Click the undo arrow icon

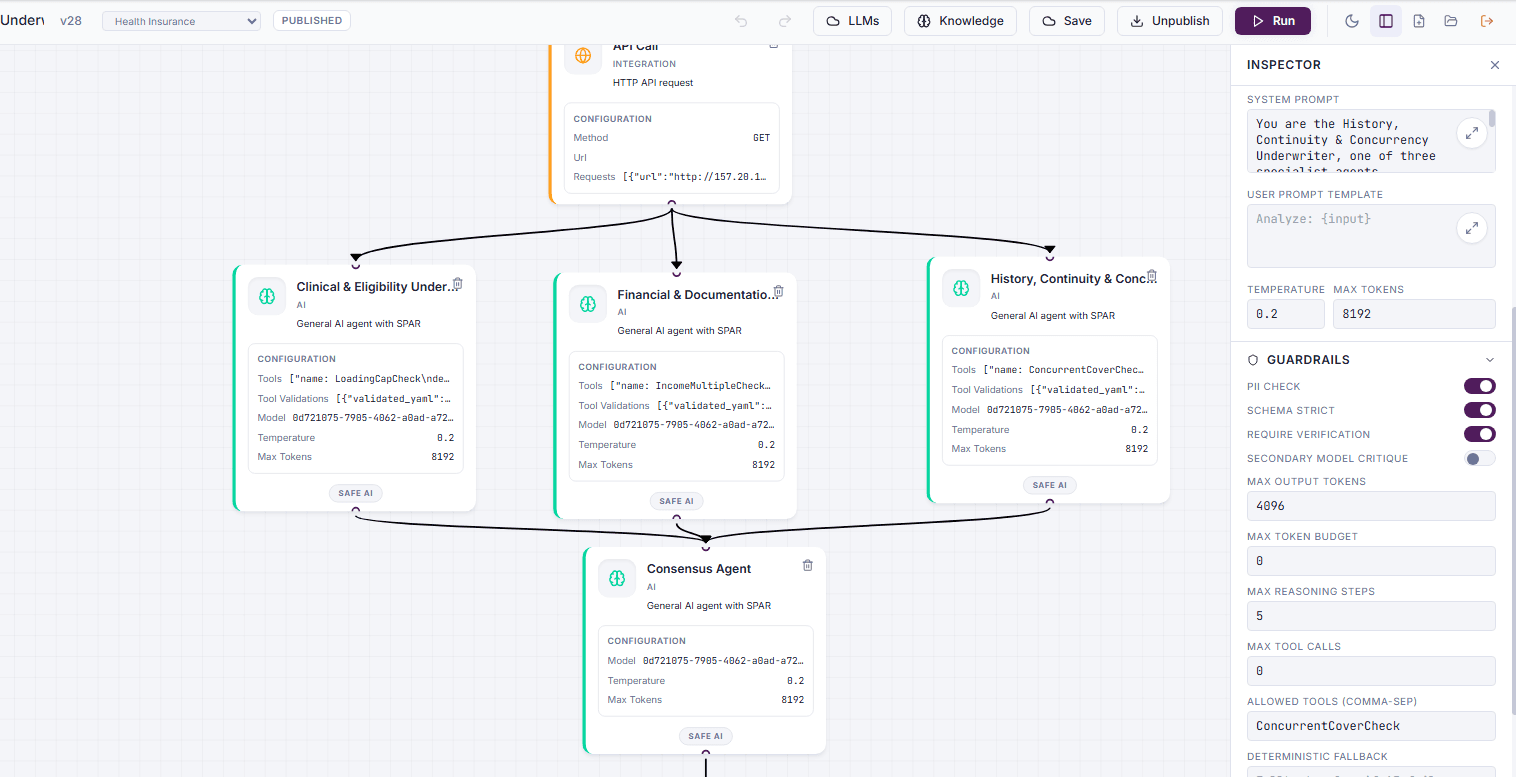741,21
